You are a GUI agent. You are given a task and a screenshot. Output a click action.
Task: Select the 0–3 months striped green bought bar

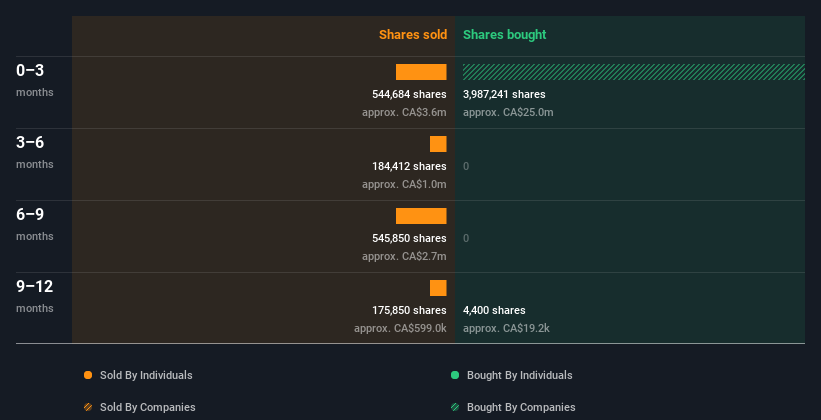634,72
